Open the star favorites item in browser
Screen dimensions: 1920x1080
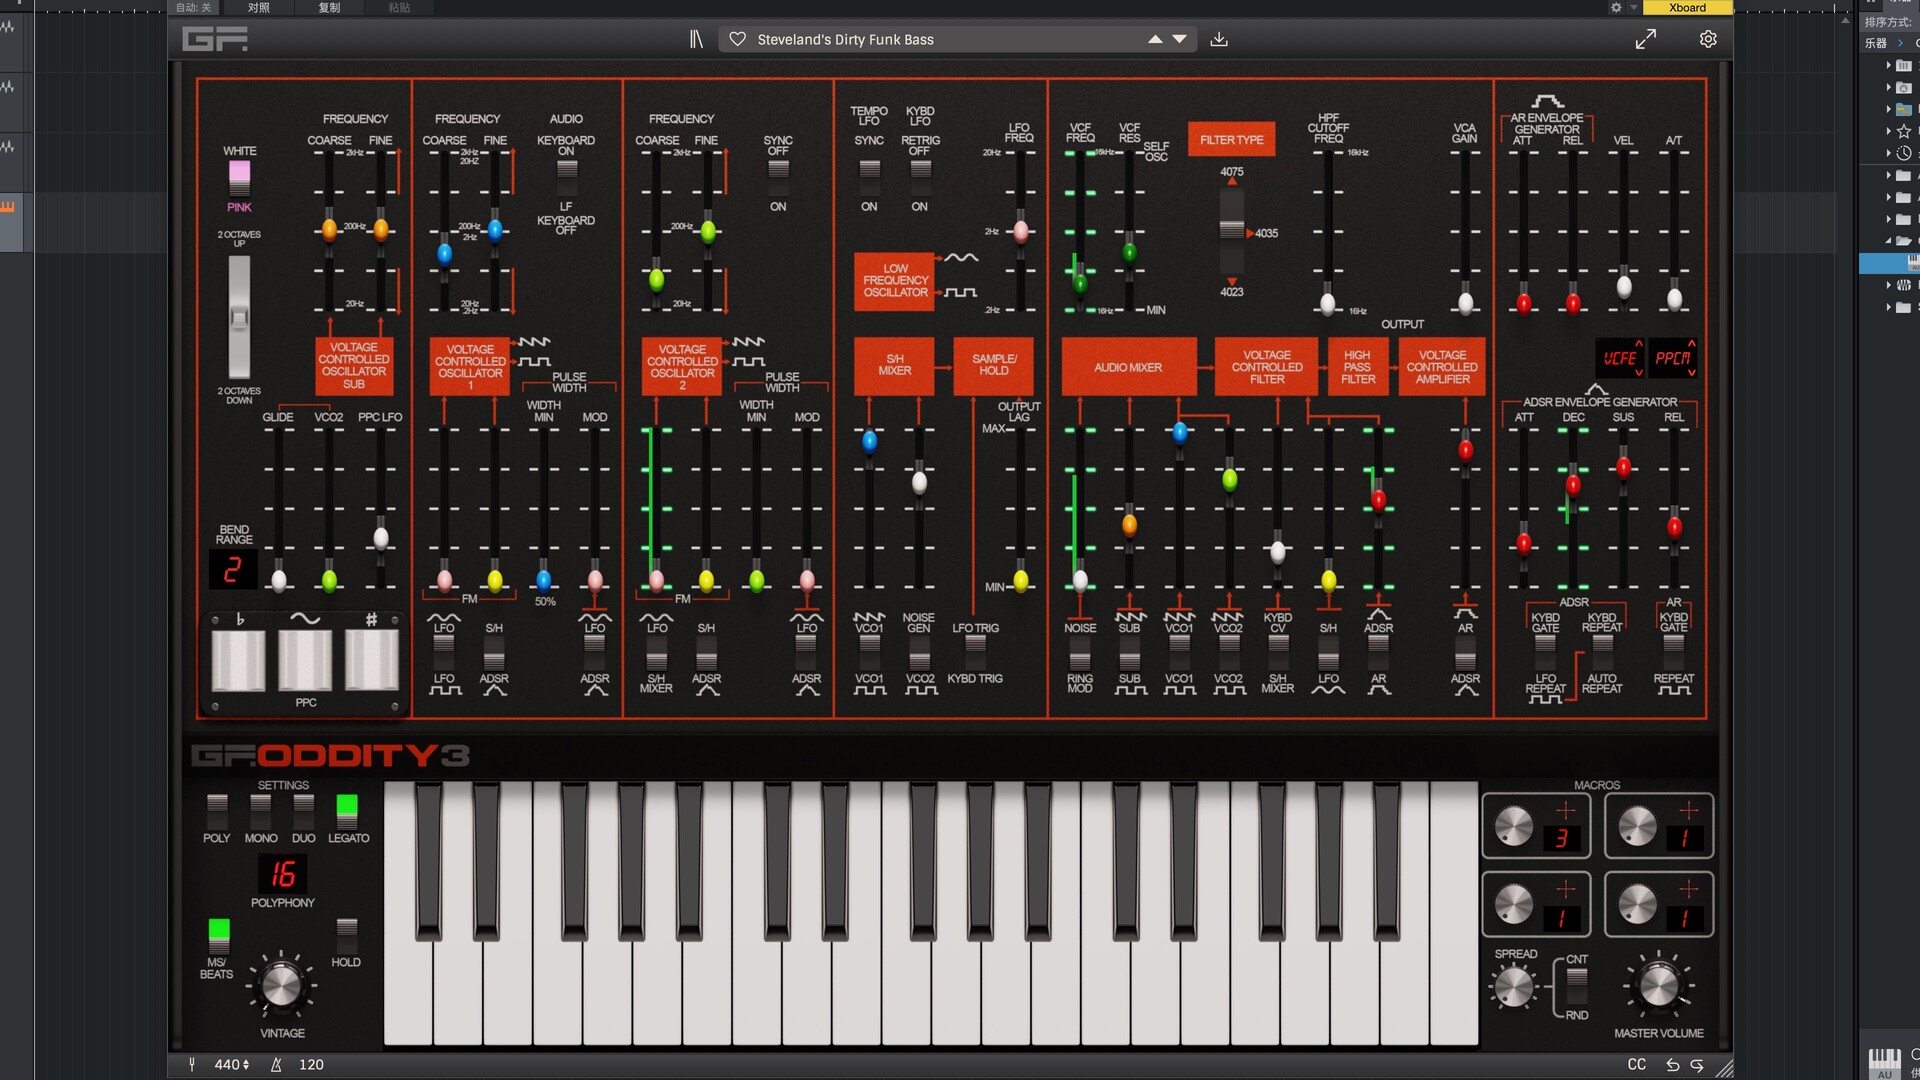(x=1904, y=131)
